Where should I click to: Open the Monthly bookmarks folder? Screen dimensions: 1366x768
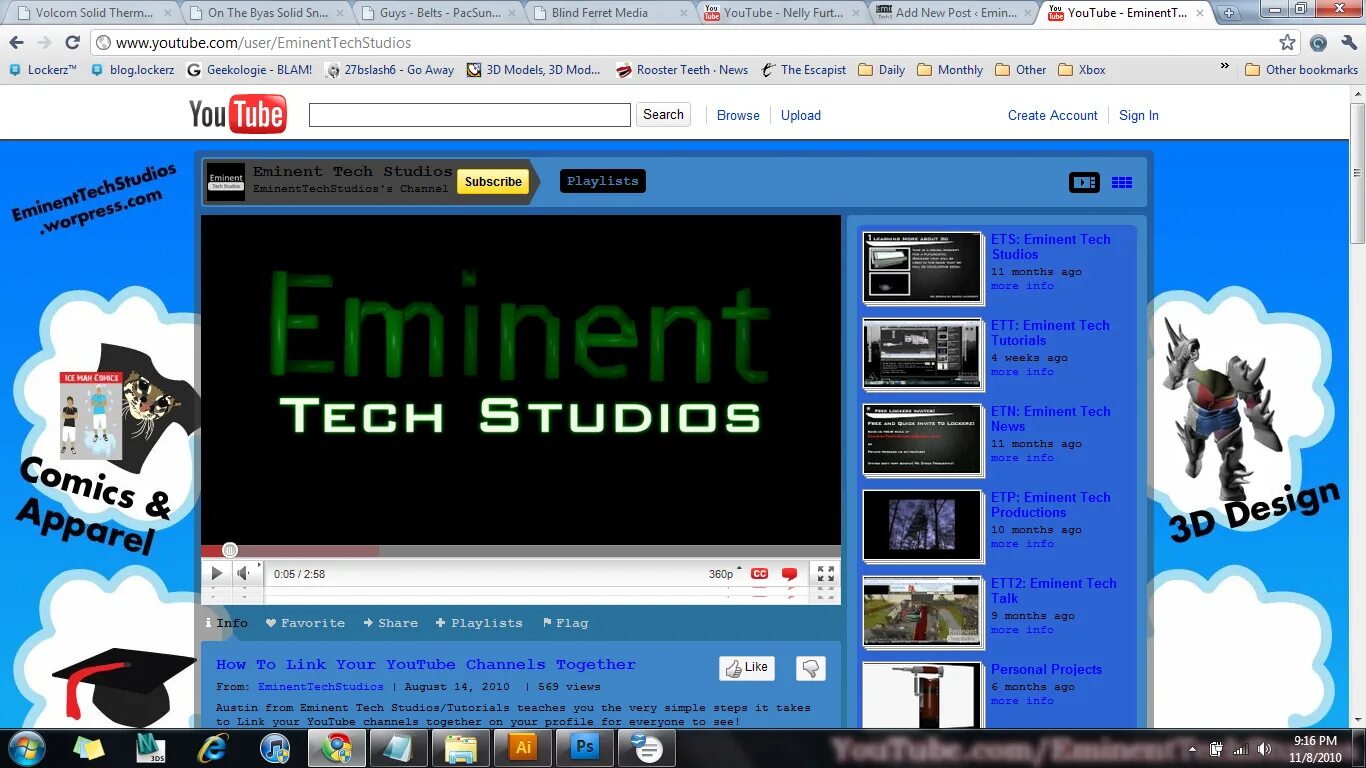coord(950,70)
